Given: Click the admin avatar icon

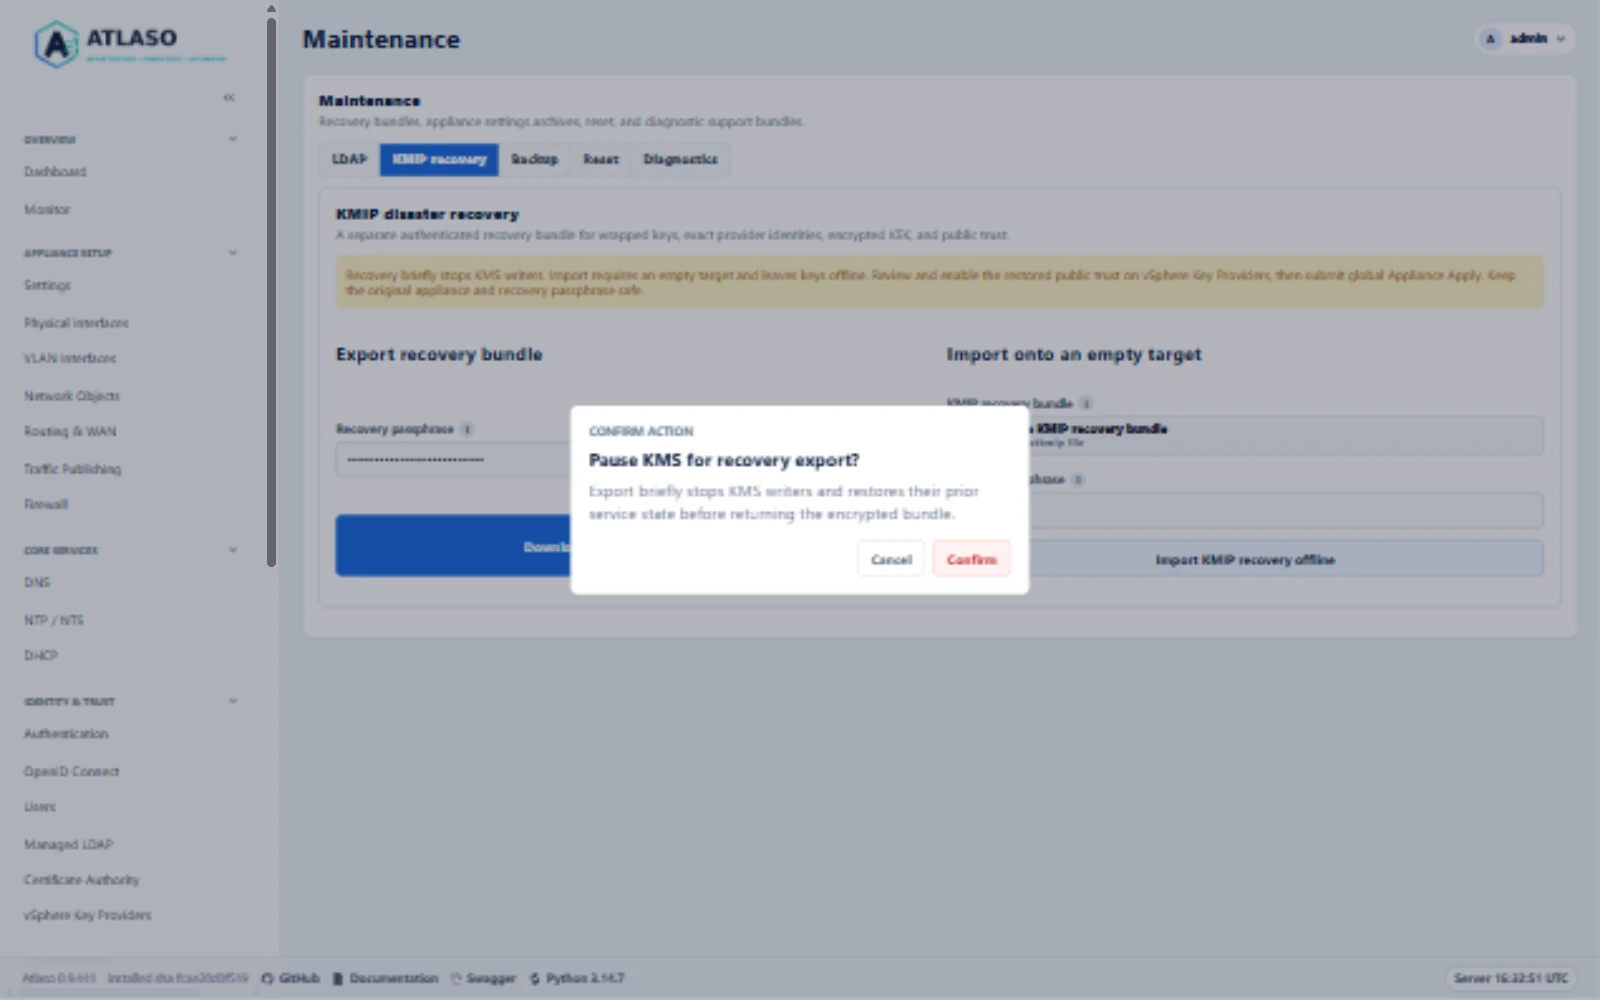Looking at the screenshot, I should 1491,39.
